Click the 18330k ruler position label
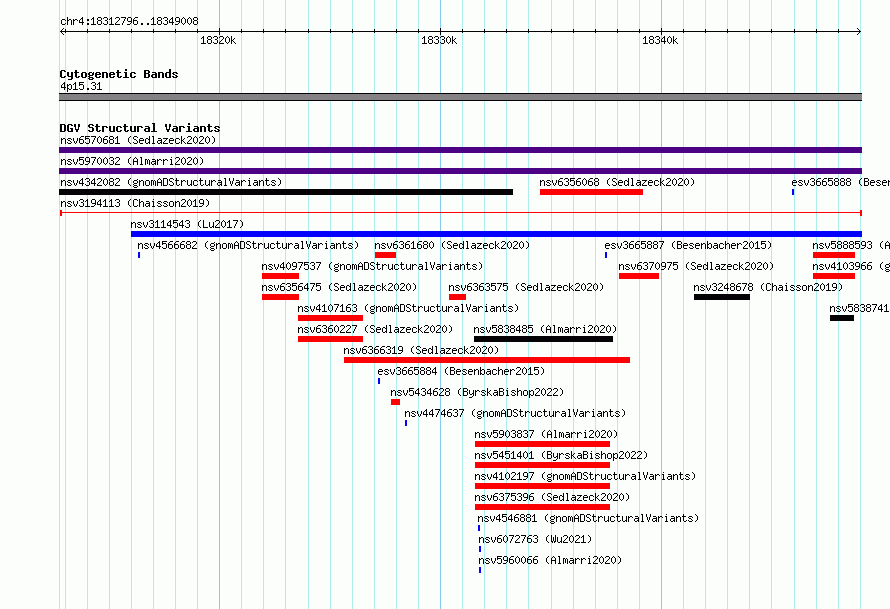 point(439,40)
